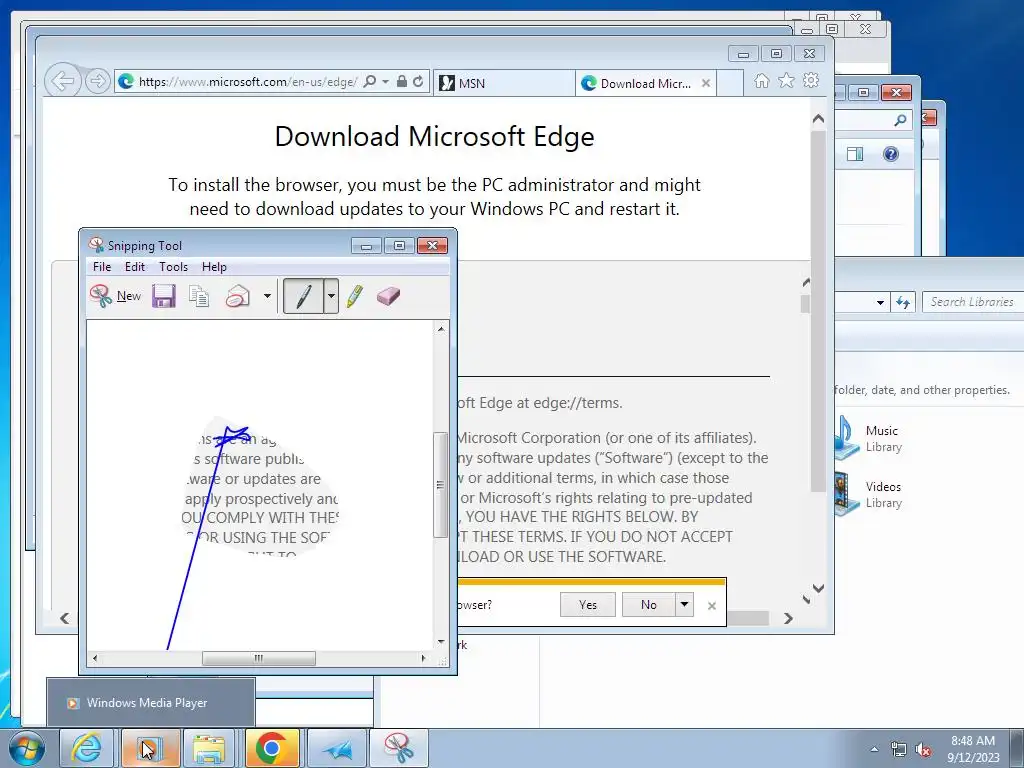The width and height of the screenshot is (1024, 768).
Task: Open Snipping Tool Edit menu
Action: [x=135, y=266]
